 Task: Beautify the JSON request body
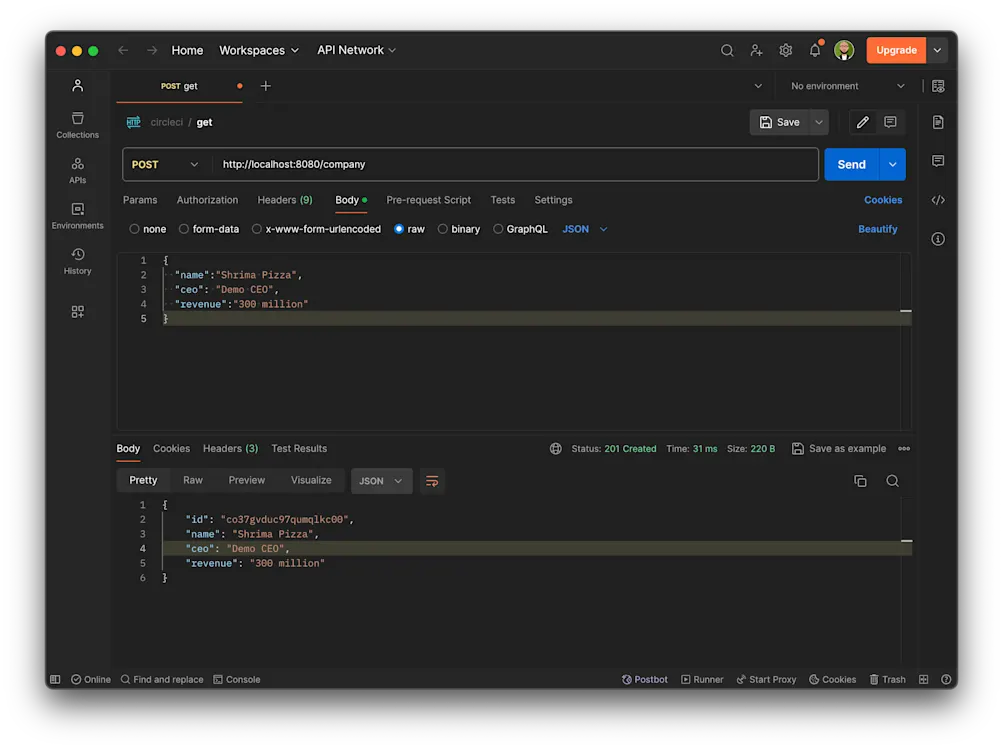click(877, 228)
